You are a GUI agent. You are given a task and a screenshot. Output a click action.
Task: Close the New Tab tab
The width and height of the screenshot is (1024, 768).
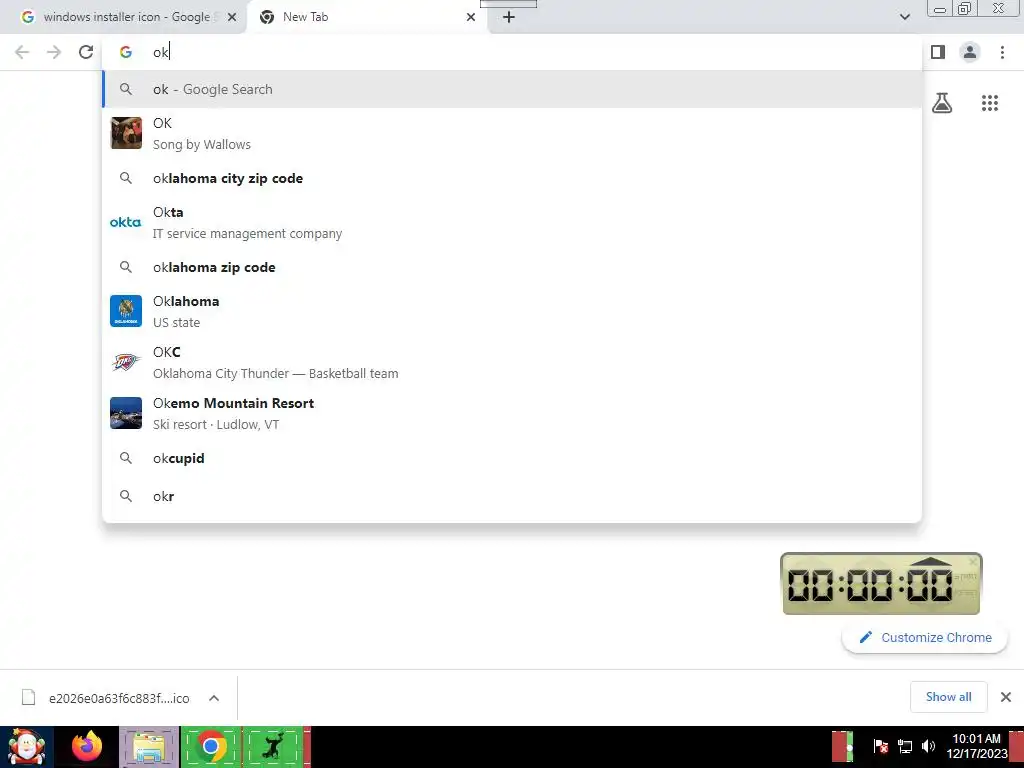(471, 17)
